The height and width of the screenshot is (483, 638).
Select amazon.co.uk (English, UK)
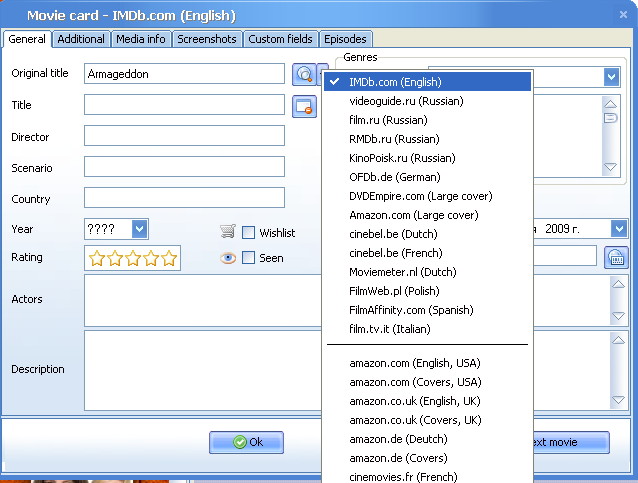[x=427, y=401]
